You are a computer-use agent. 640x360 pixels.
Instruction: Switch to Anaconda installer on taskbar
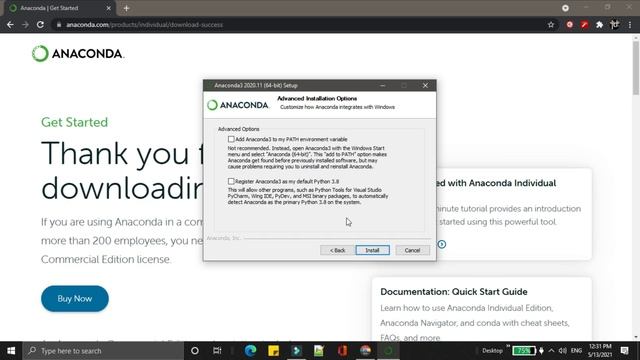[x=388, y=351]
